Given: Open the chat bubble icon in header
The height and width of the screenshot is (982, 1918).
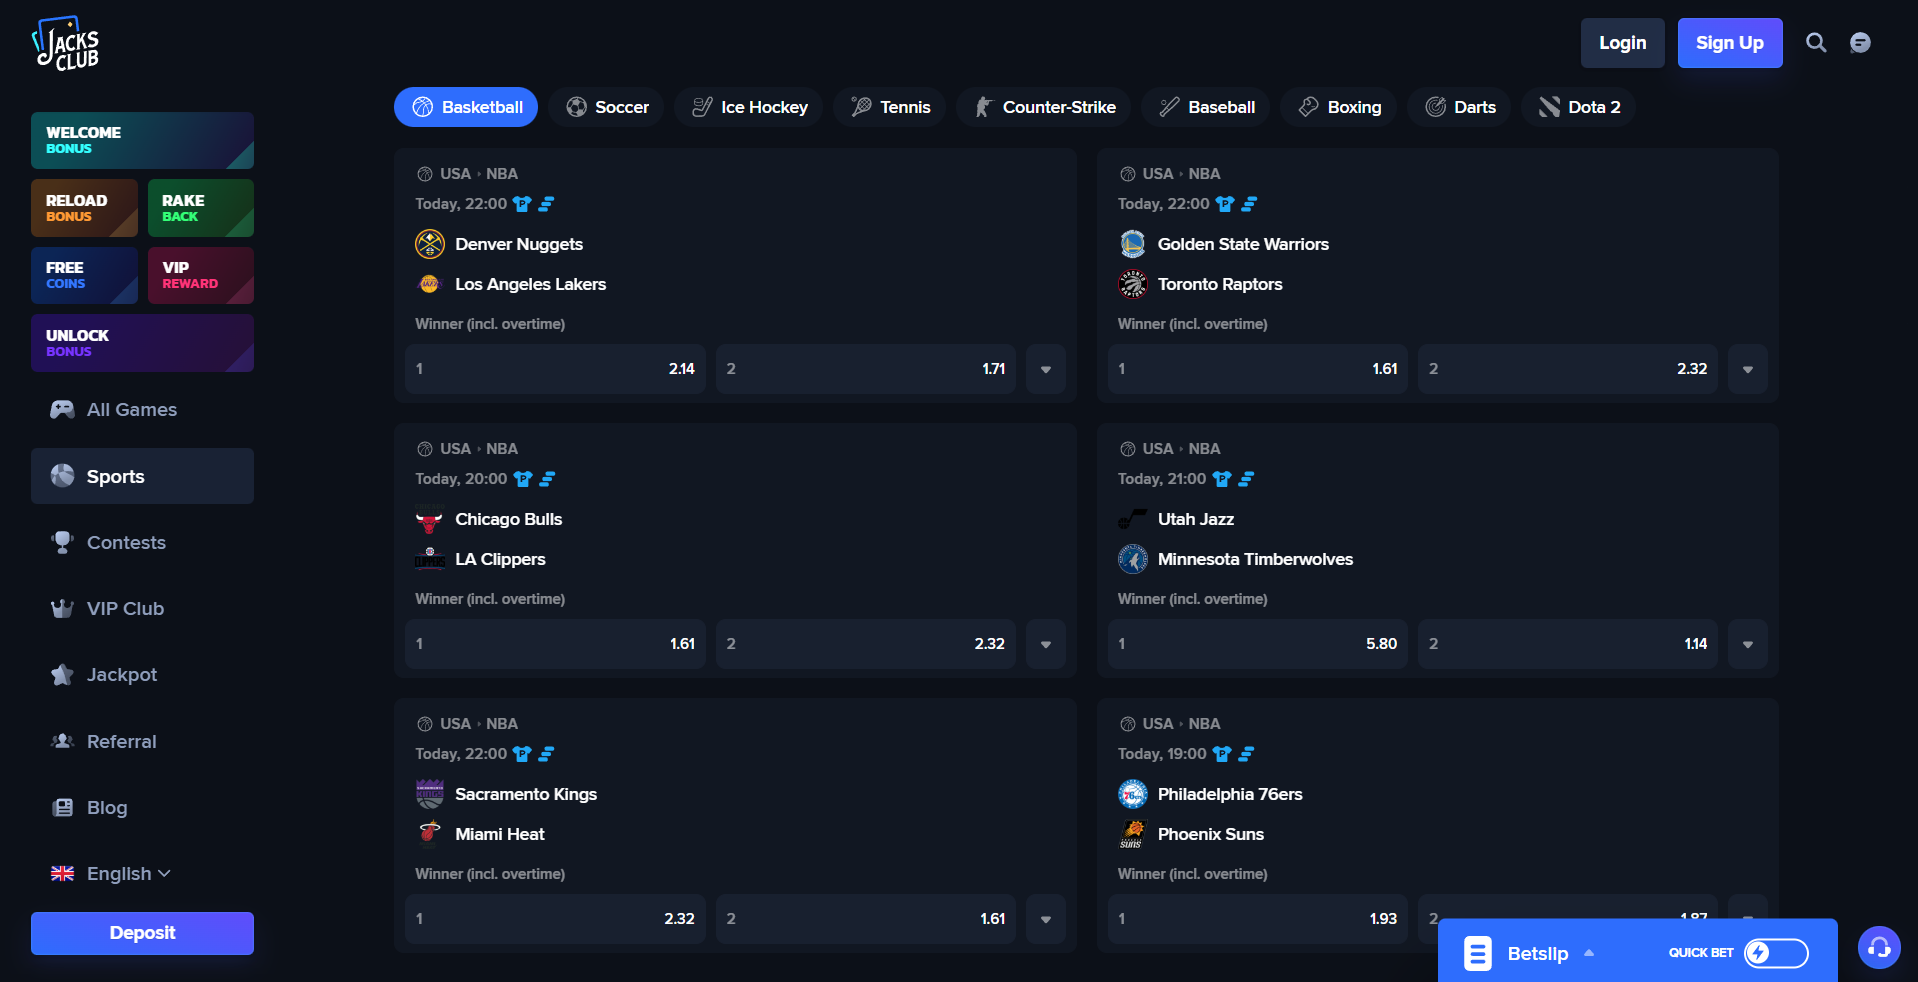Looking at the screenshot, I should click(x=1859, y=43).
